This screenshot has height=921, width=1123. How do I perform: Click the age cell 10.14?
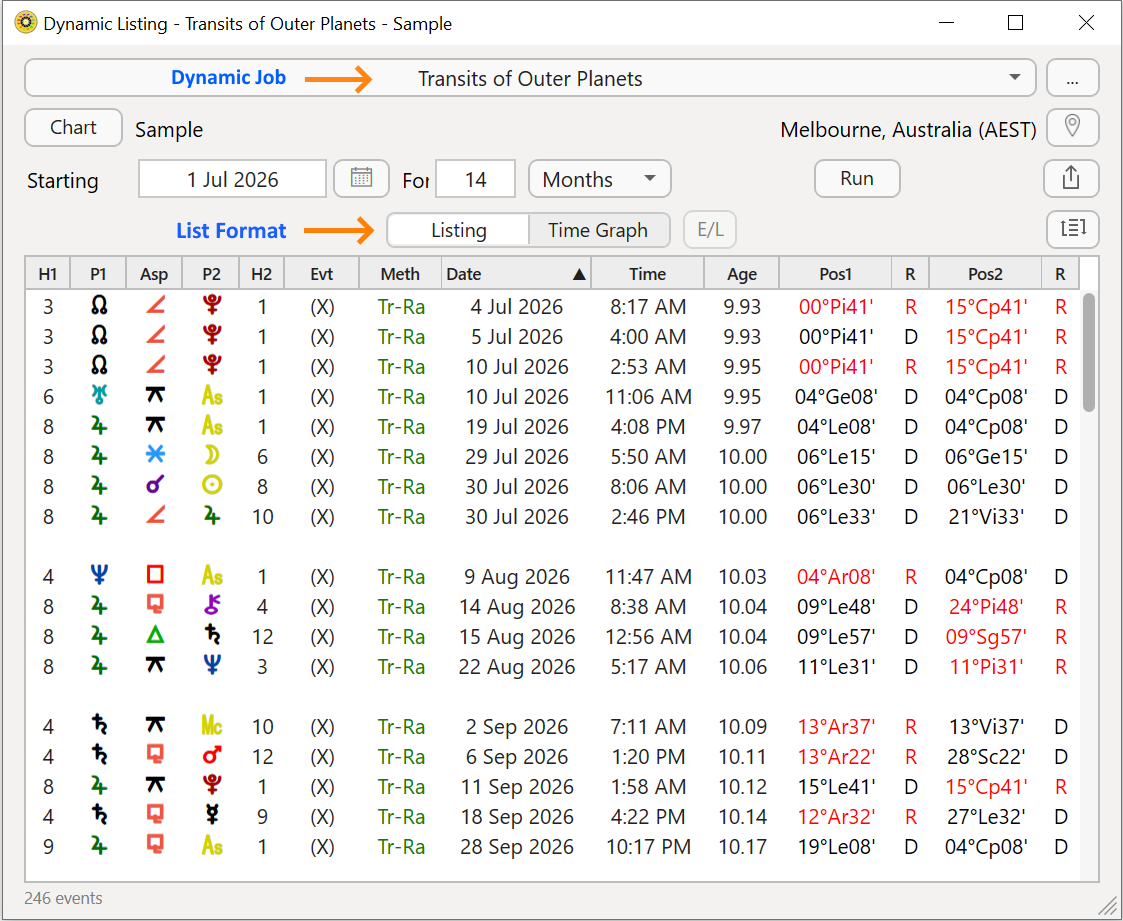[743, 816]
